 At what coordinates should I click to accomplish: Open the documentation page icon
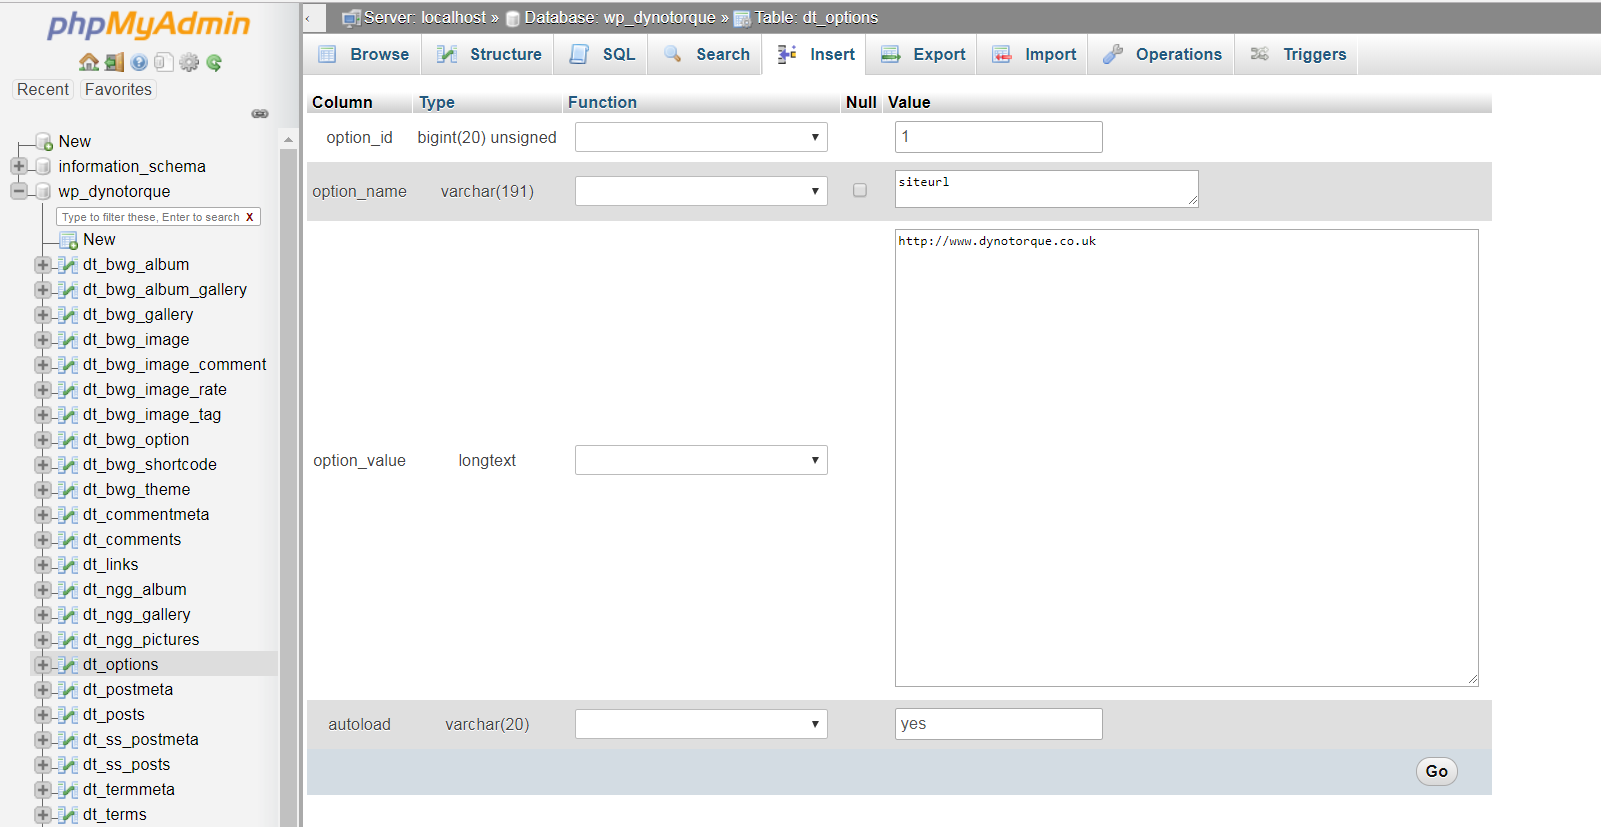click(x=163, y=62)
